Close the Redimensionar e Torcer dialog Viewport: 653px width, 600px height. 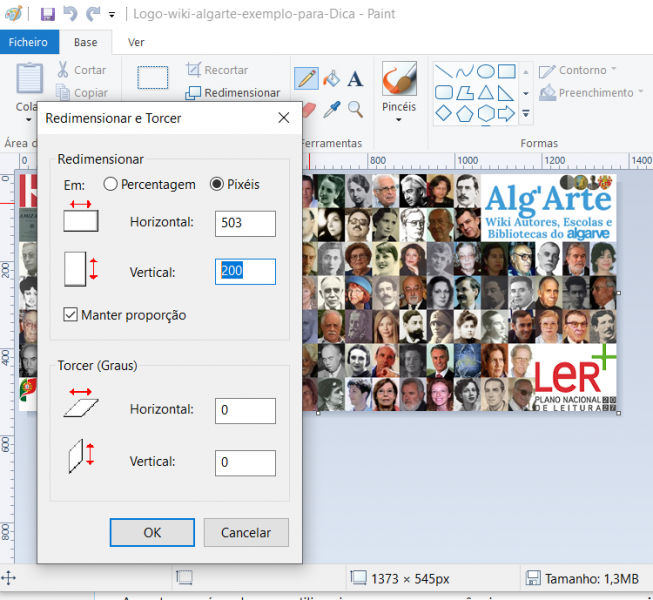284,118
